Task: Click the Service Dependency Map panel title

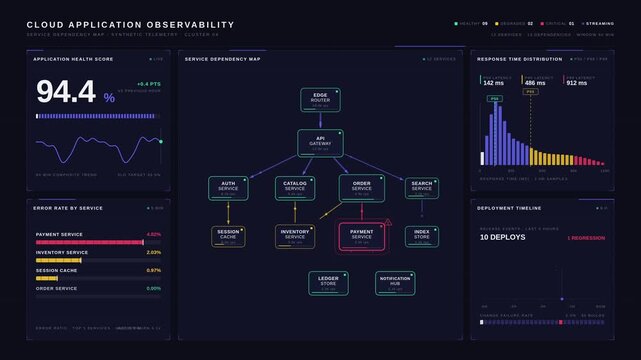Action: [222, 59]
